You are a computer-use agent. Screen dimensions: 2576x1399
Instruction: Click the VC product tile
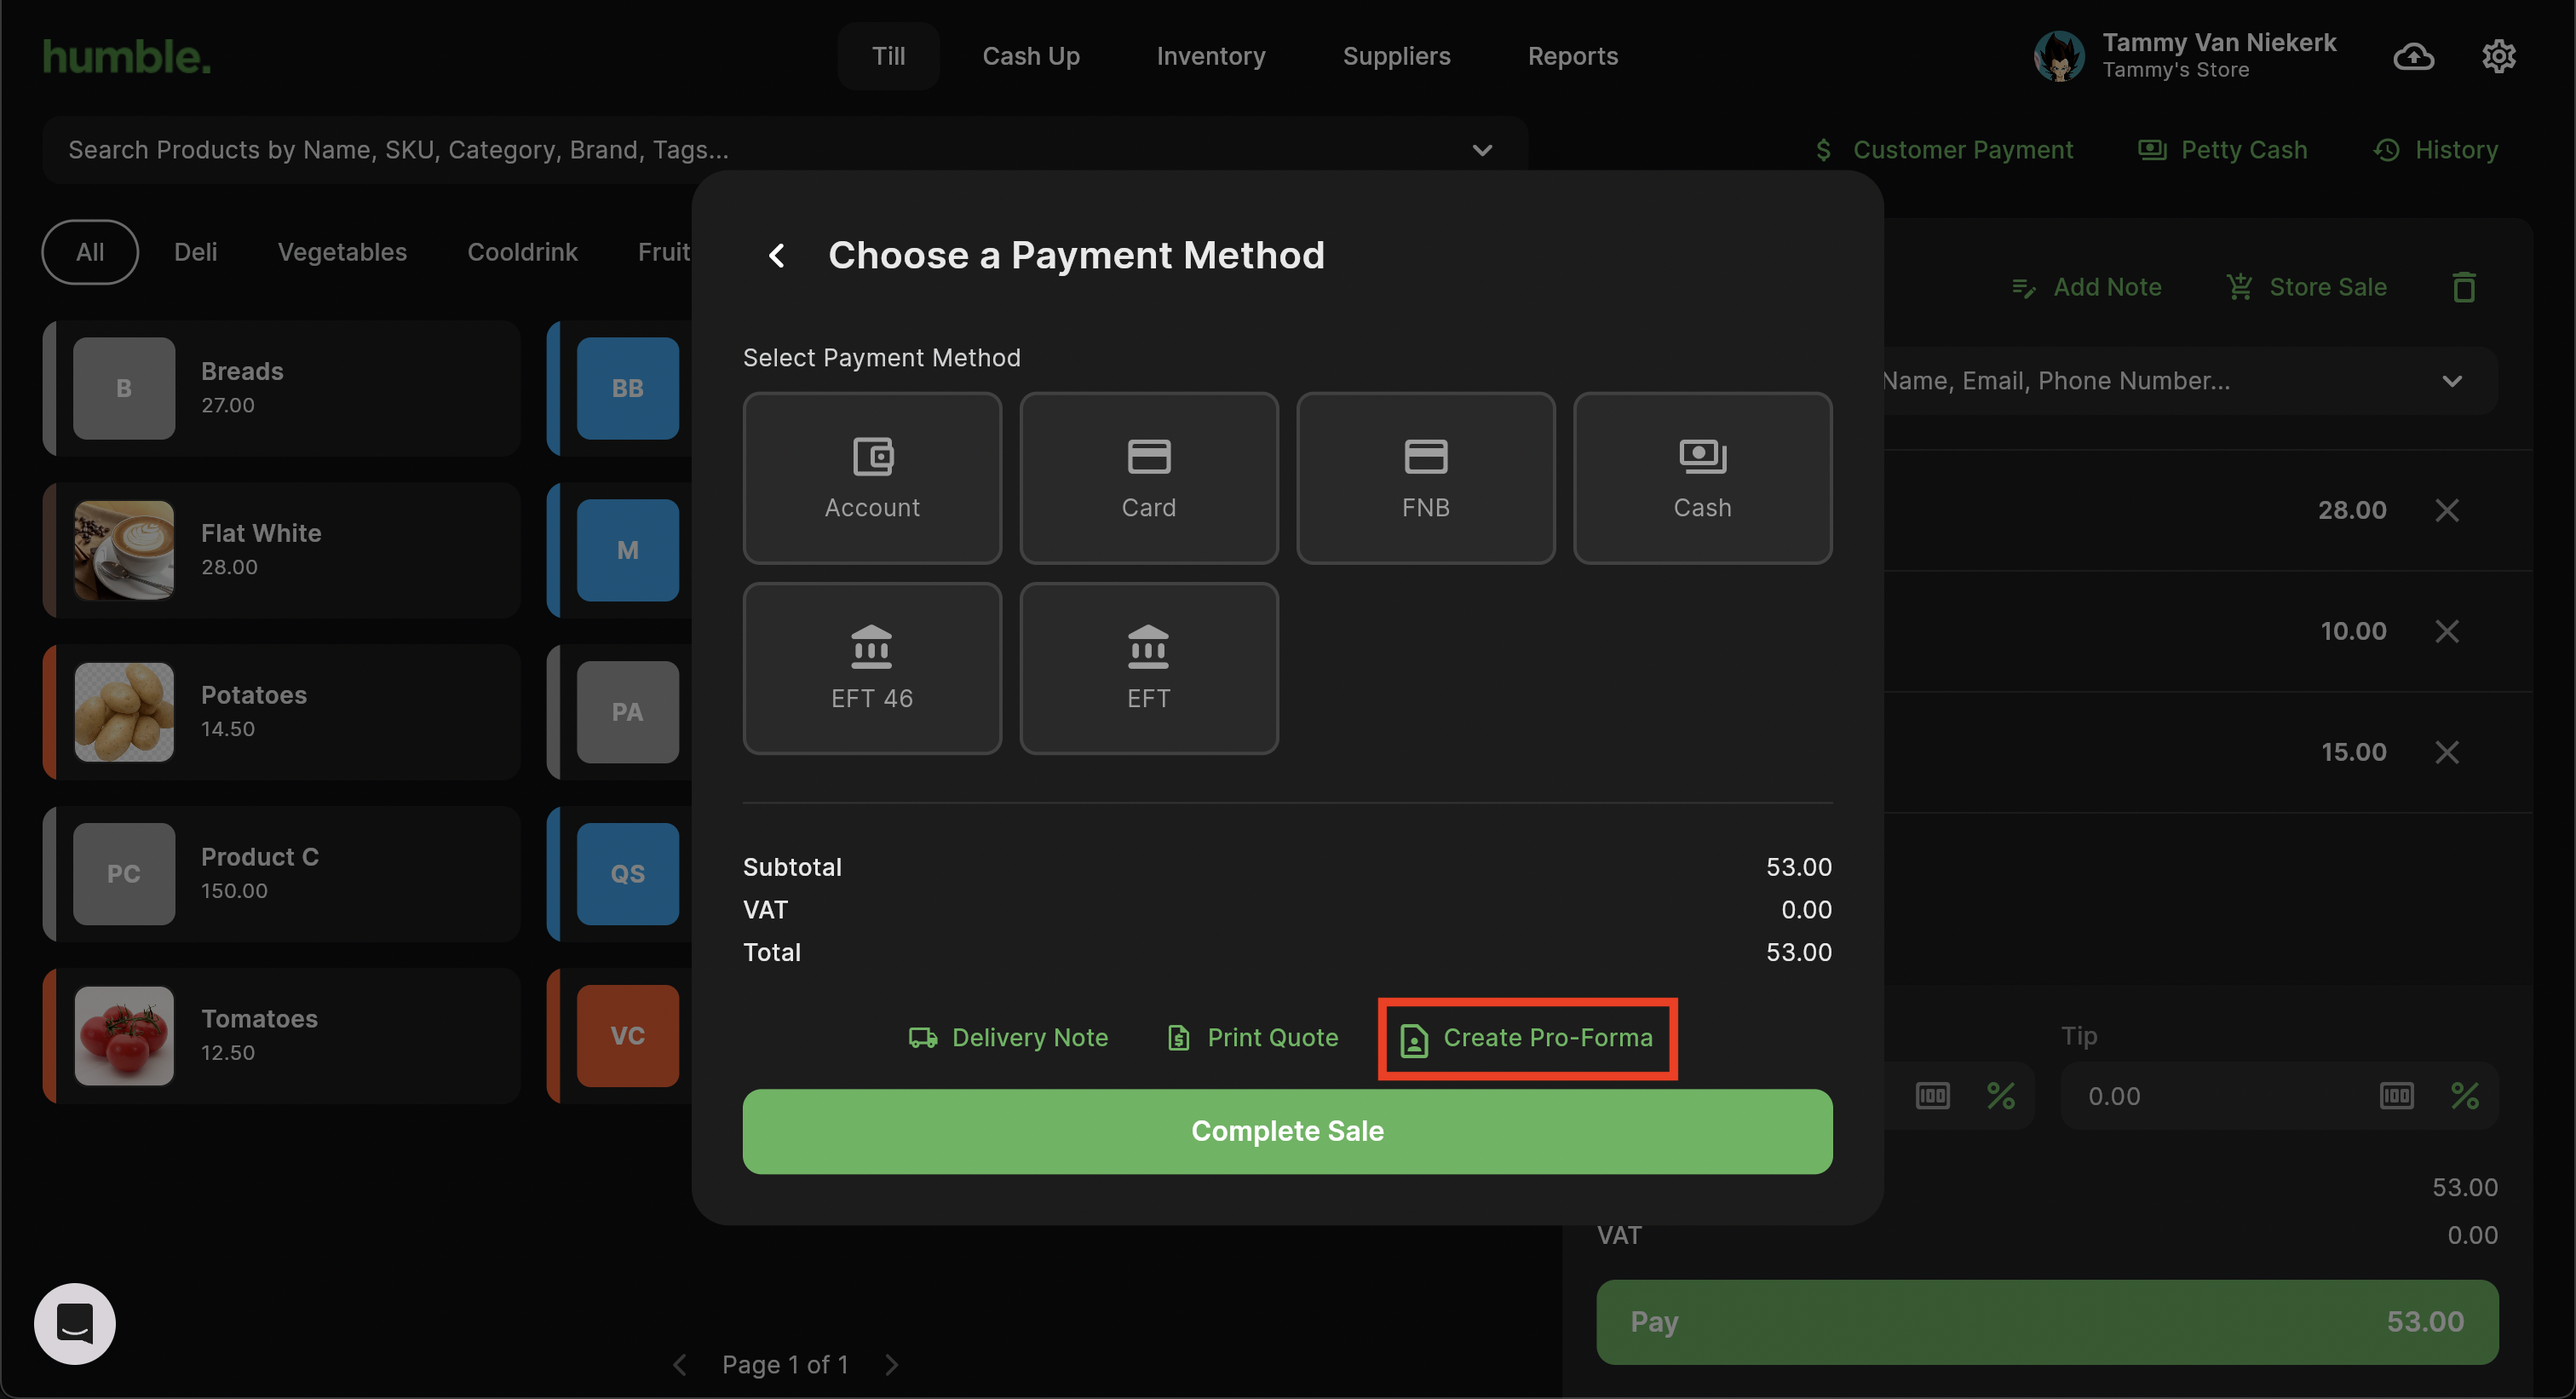pyautogui.click(x=627, y=1036)
